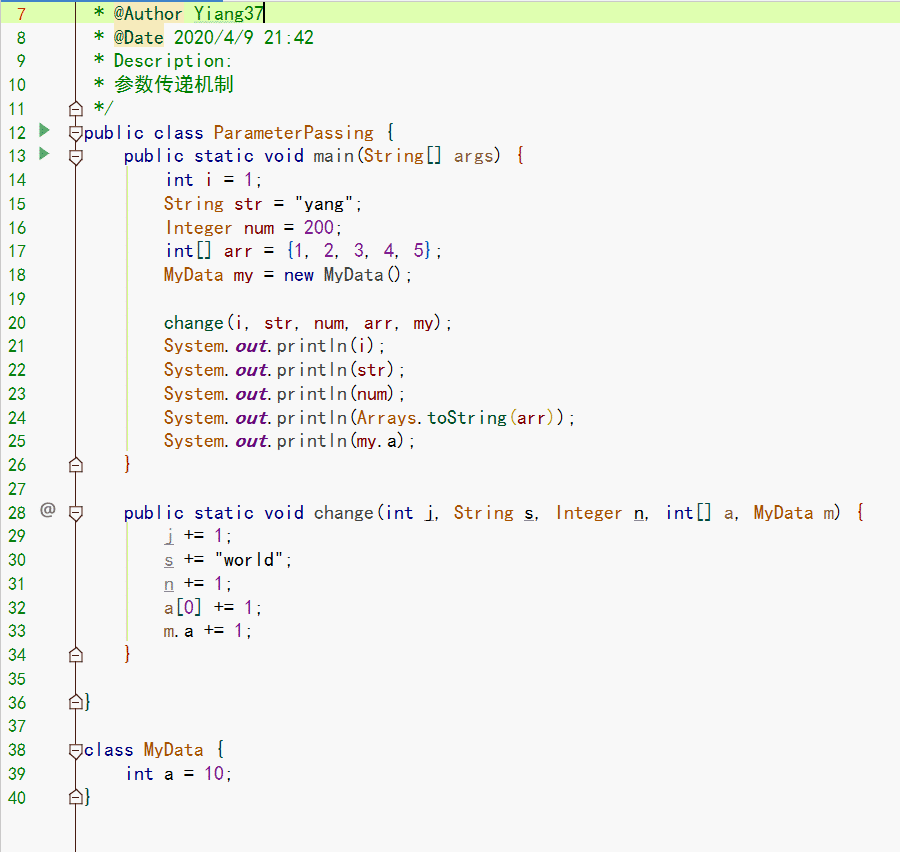This screenshot has height=852, width=900.
Task: Click the @ recursive marker on line 28
Action: pos(48,510)
